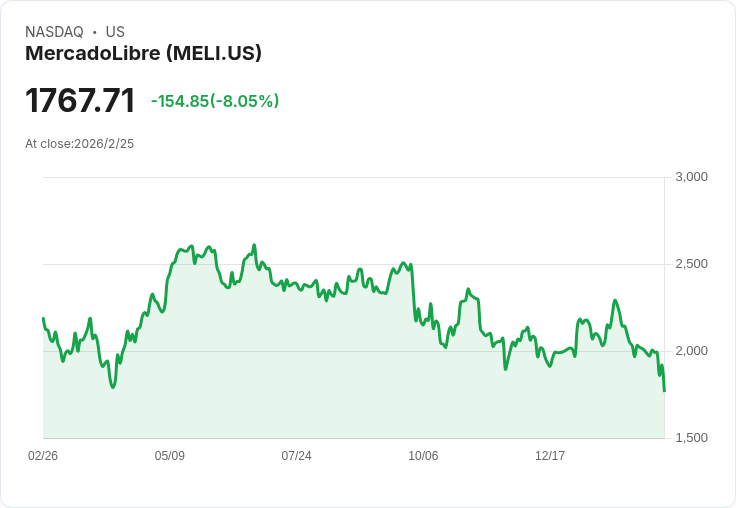The height and width of the screenshot is (508, 736).
Task: Click the 07/24 date axis label
Action: pos(296,455)
